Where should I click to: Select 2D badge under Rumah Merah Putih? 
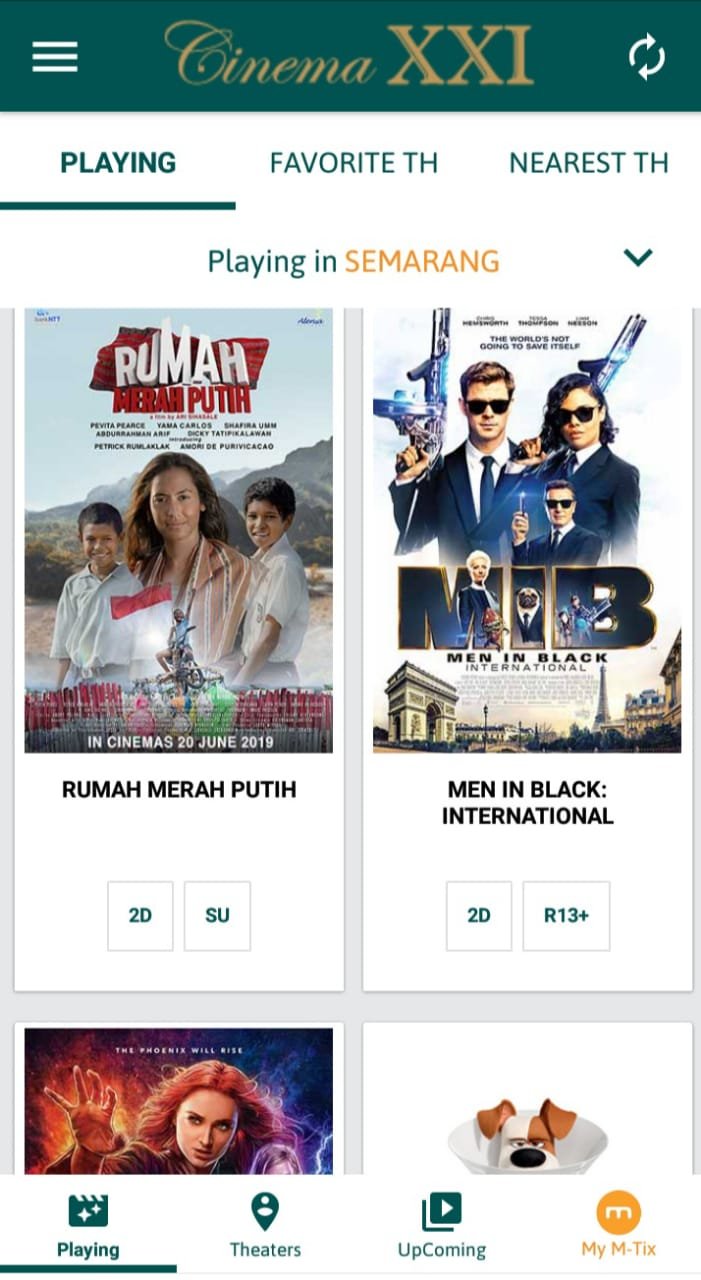[x=140, y=915]
